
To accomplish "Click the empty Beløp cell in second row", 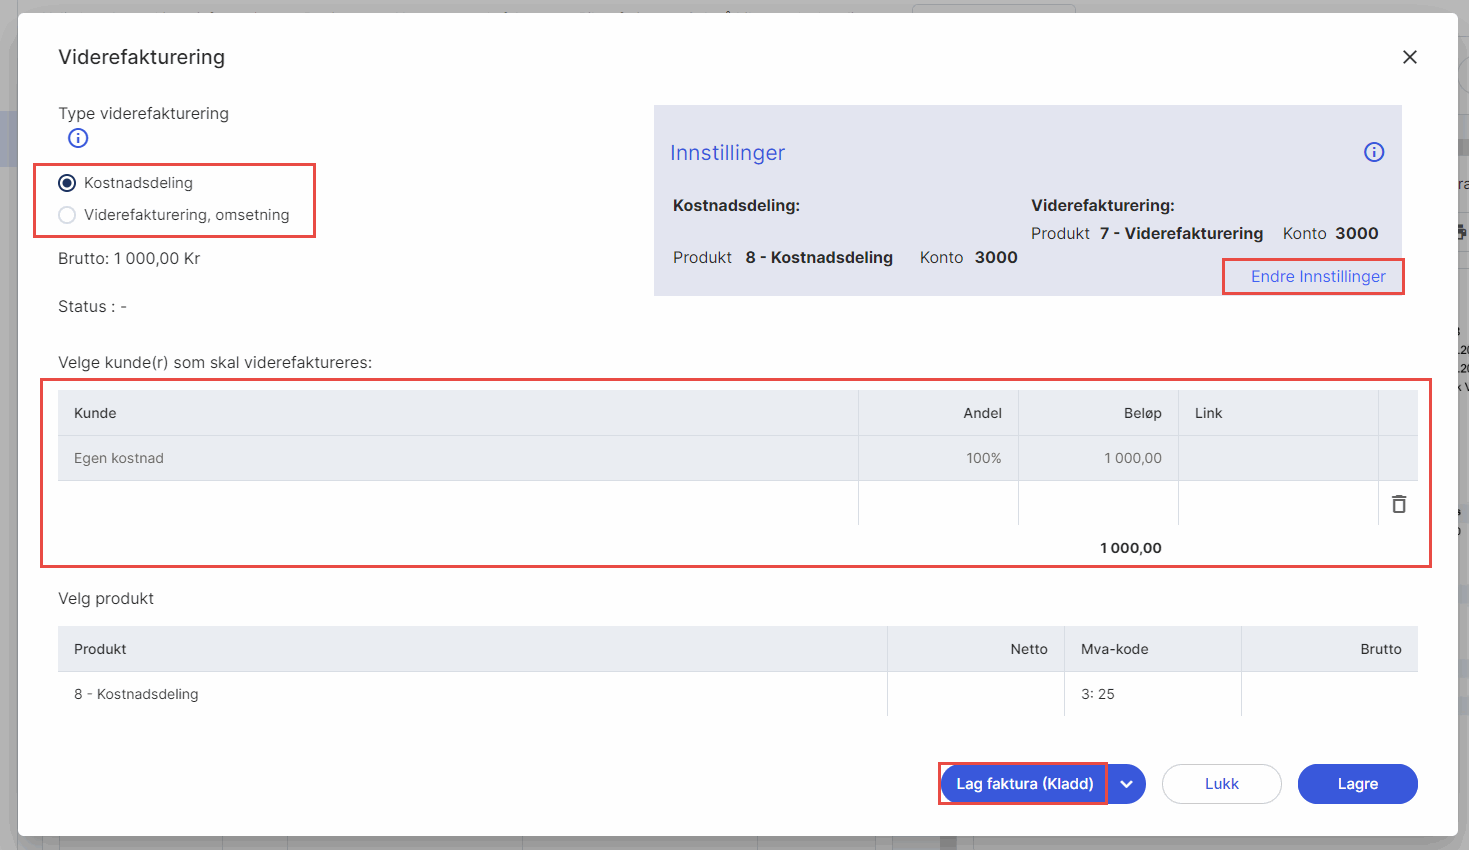I will click(x=1098, y=503).
